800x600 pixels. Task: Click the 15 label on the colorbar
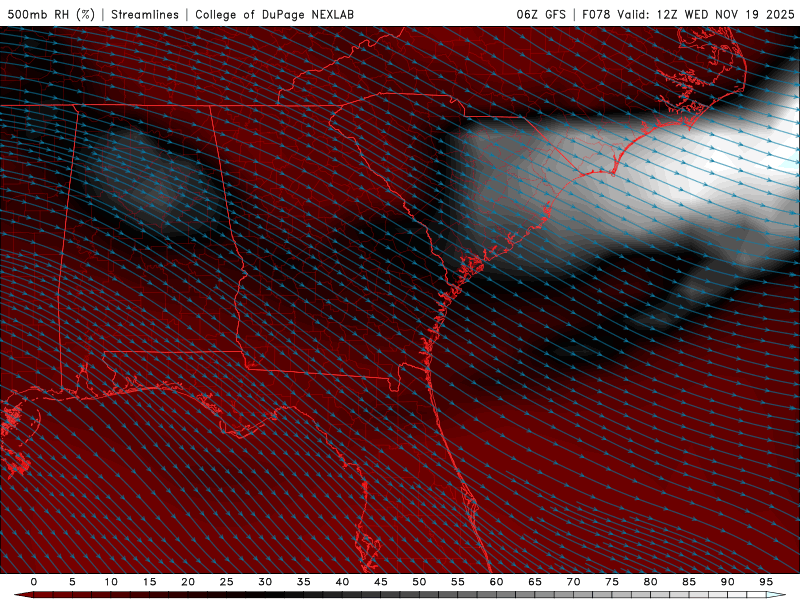click(149, 582)
